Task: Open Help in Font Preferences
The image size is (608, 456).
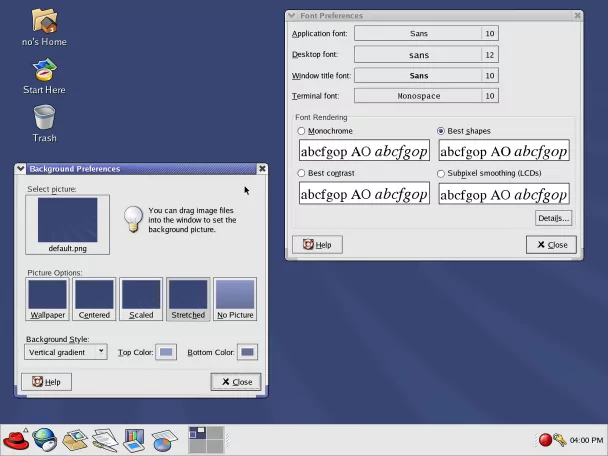Action: (x=317, y=245)
